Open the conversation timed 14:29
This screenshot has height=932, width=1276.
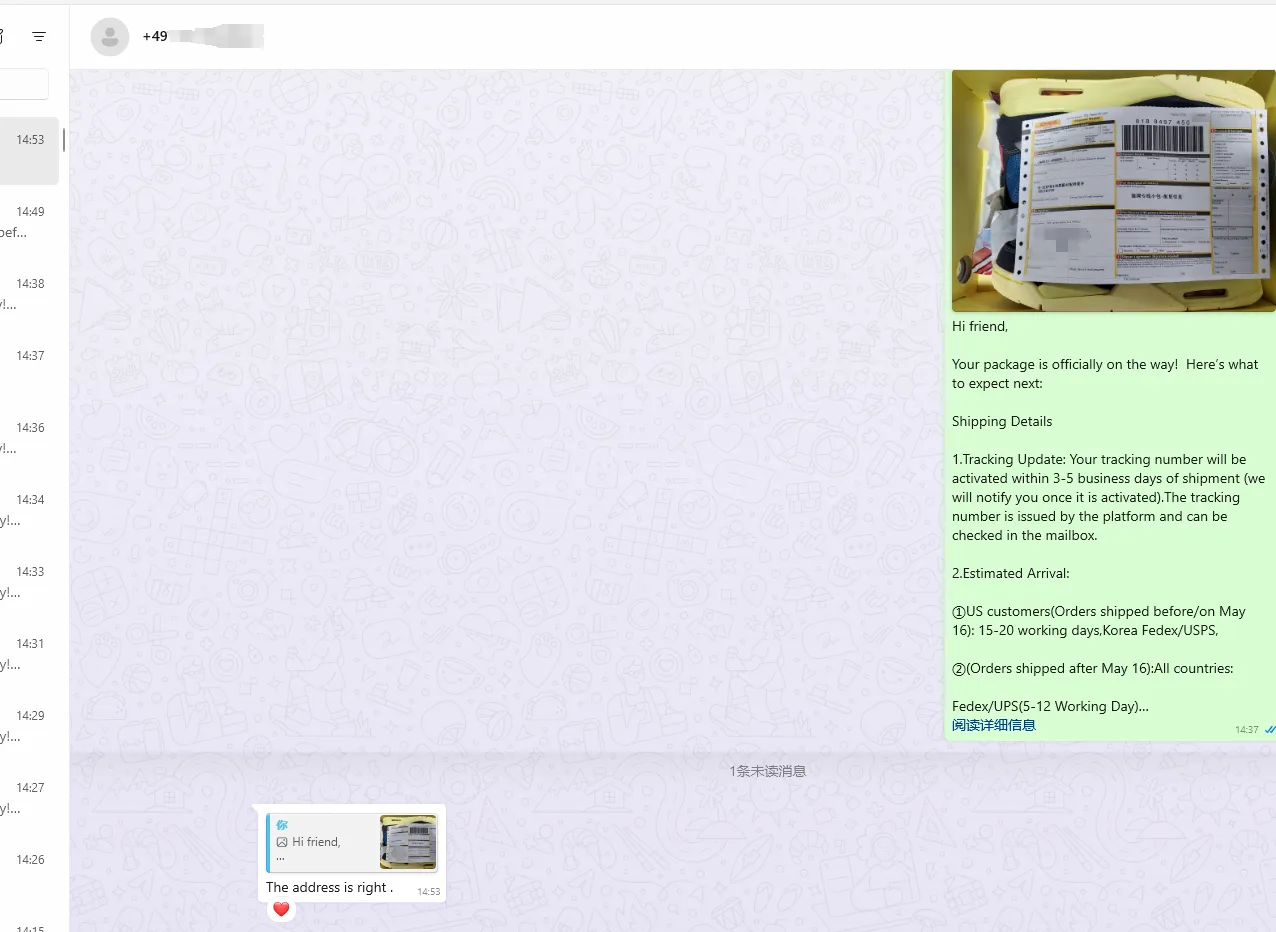click(x=29, y=726)
